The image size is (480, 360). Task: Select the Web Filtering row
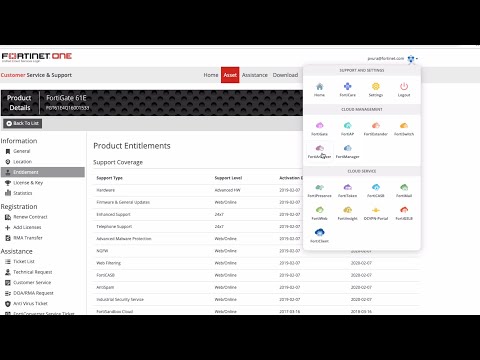tap(256, 263)
